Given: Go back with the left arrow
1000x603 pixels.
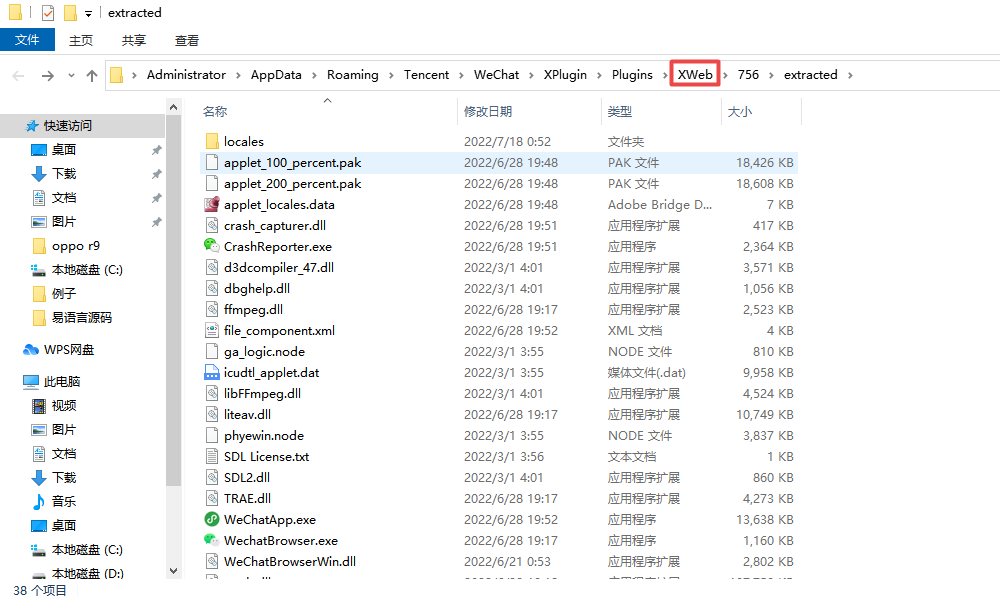Looking at the screenshot, I should point(18,76).
